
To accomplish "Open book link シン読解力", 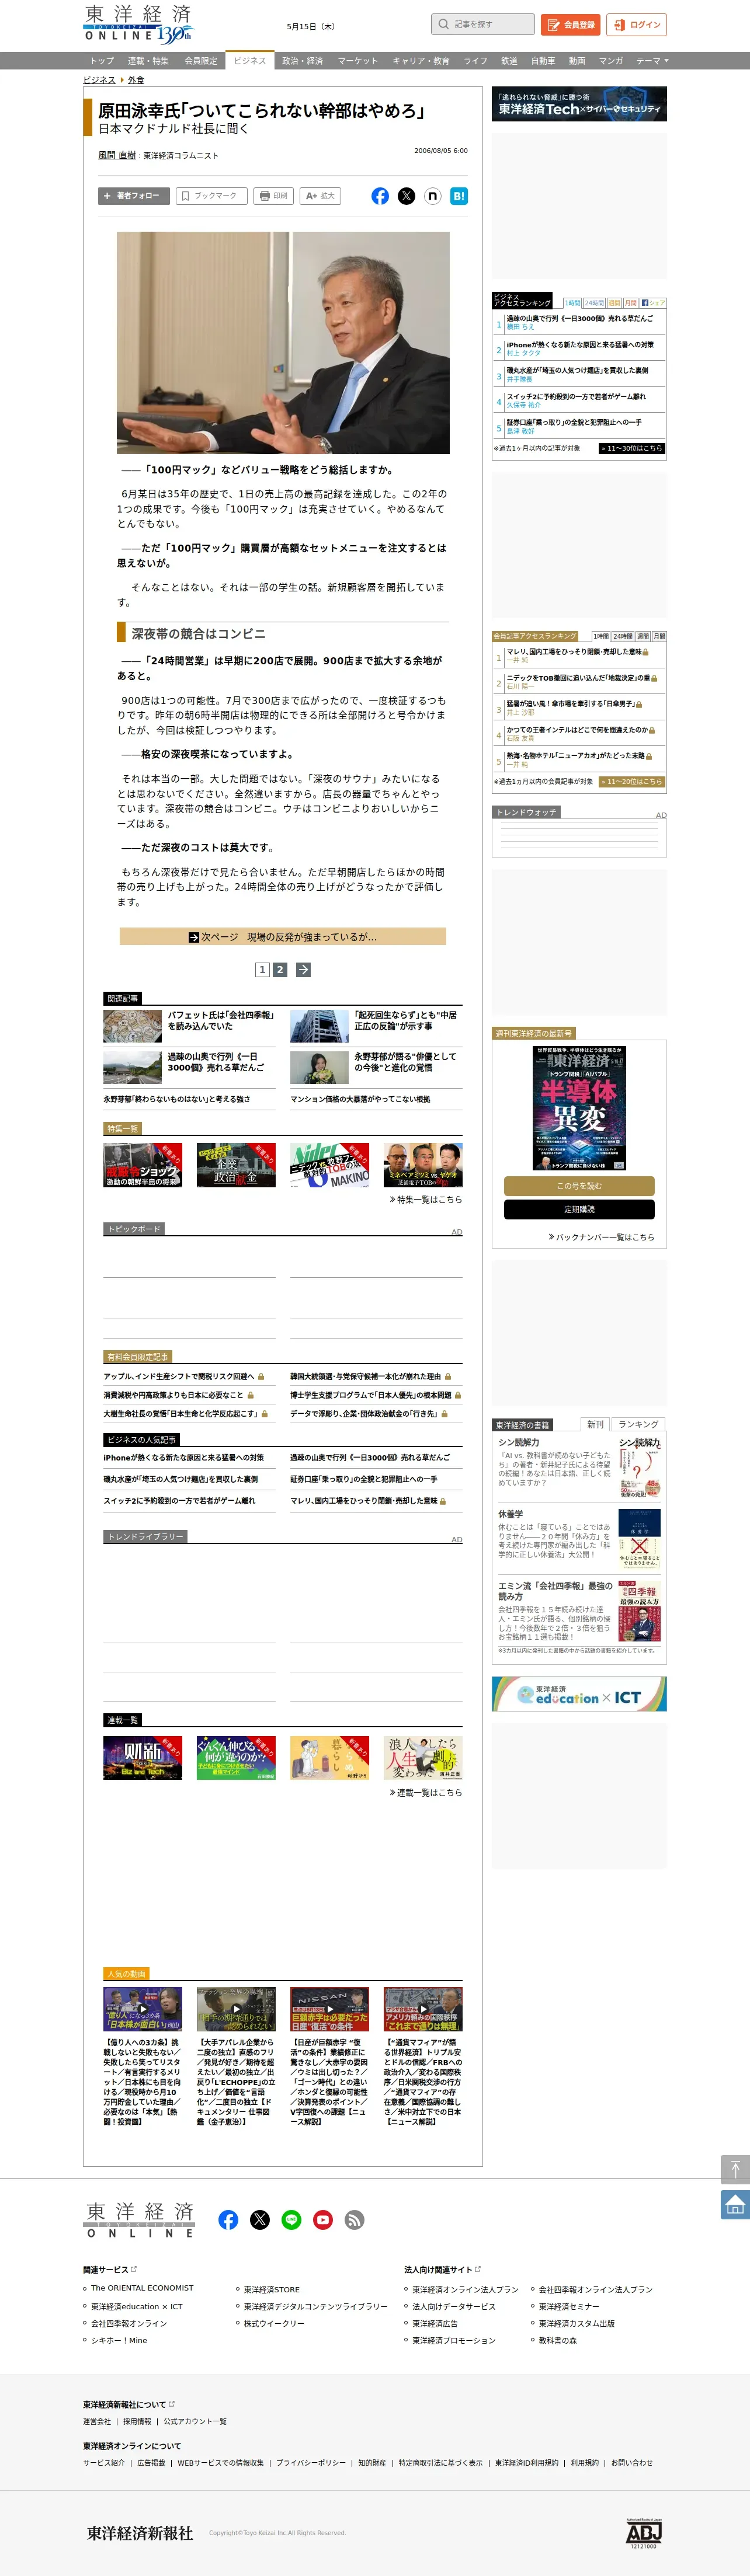I will tap(519, 1442).
